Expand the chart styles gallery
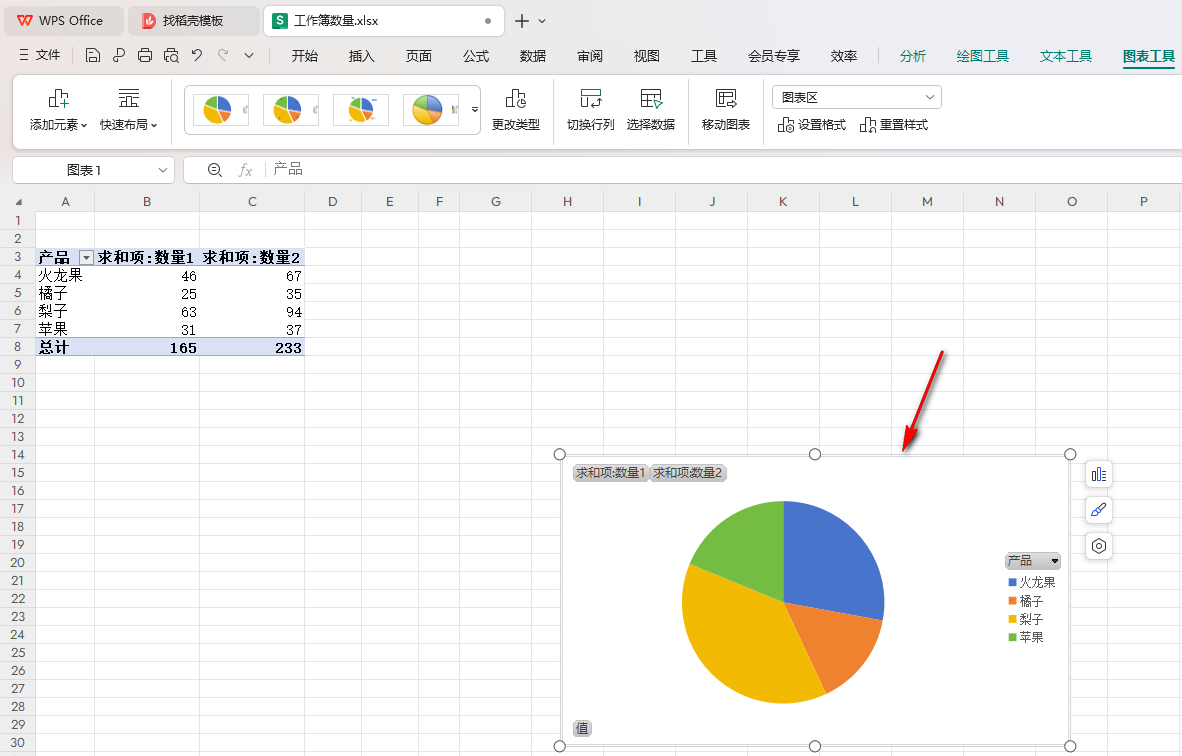Screen dimensions: 1182x756 point(475,110)
